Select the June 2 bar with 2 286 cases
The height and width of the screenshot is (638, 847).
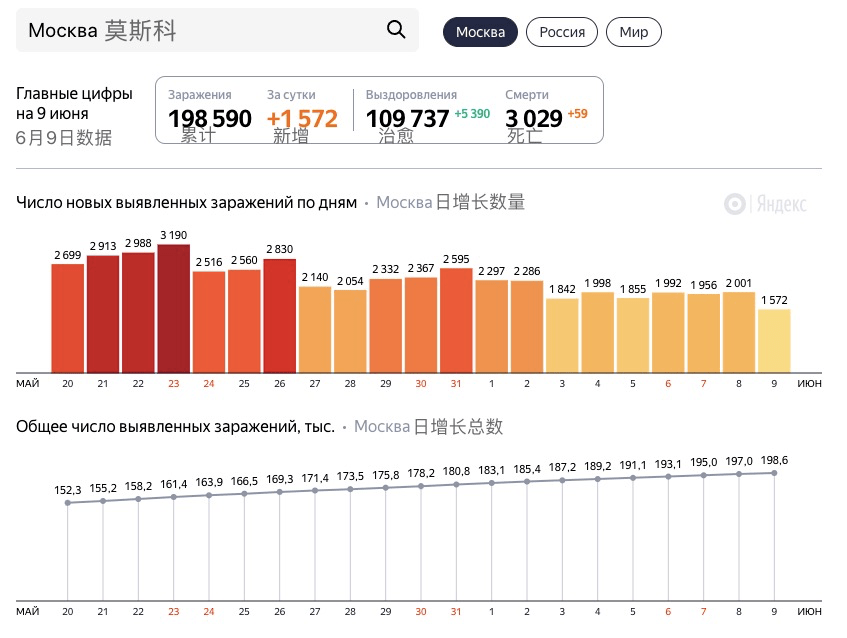(527, 327)
